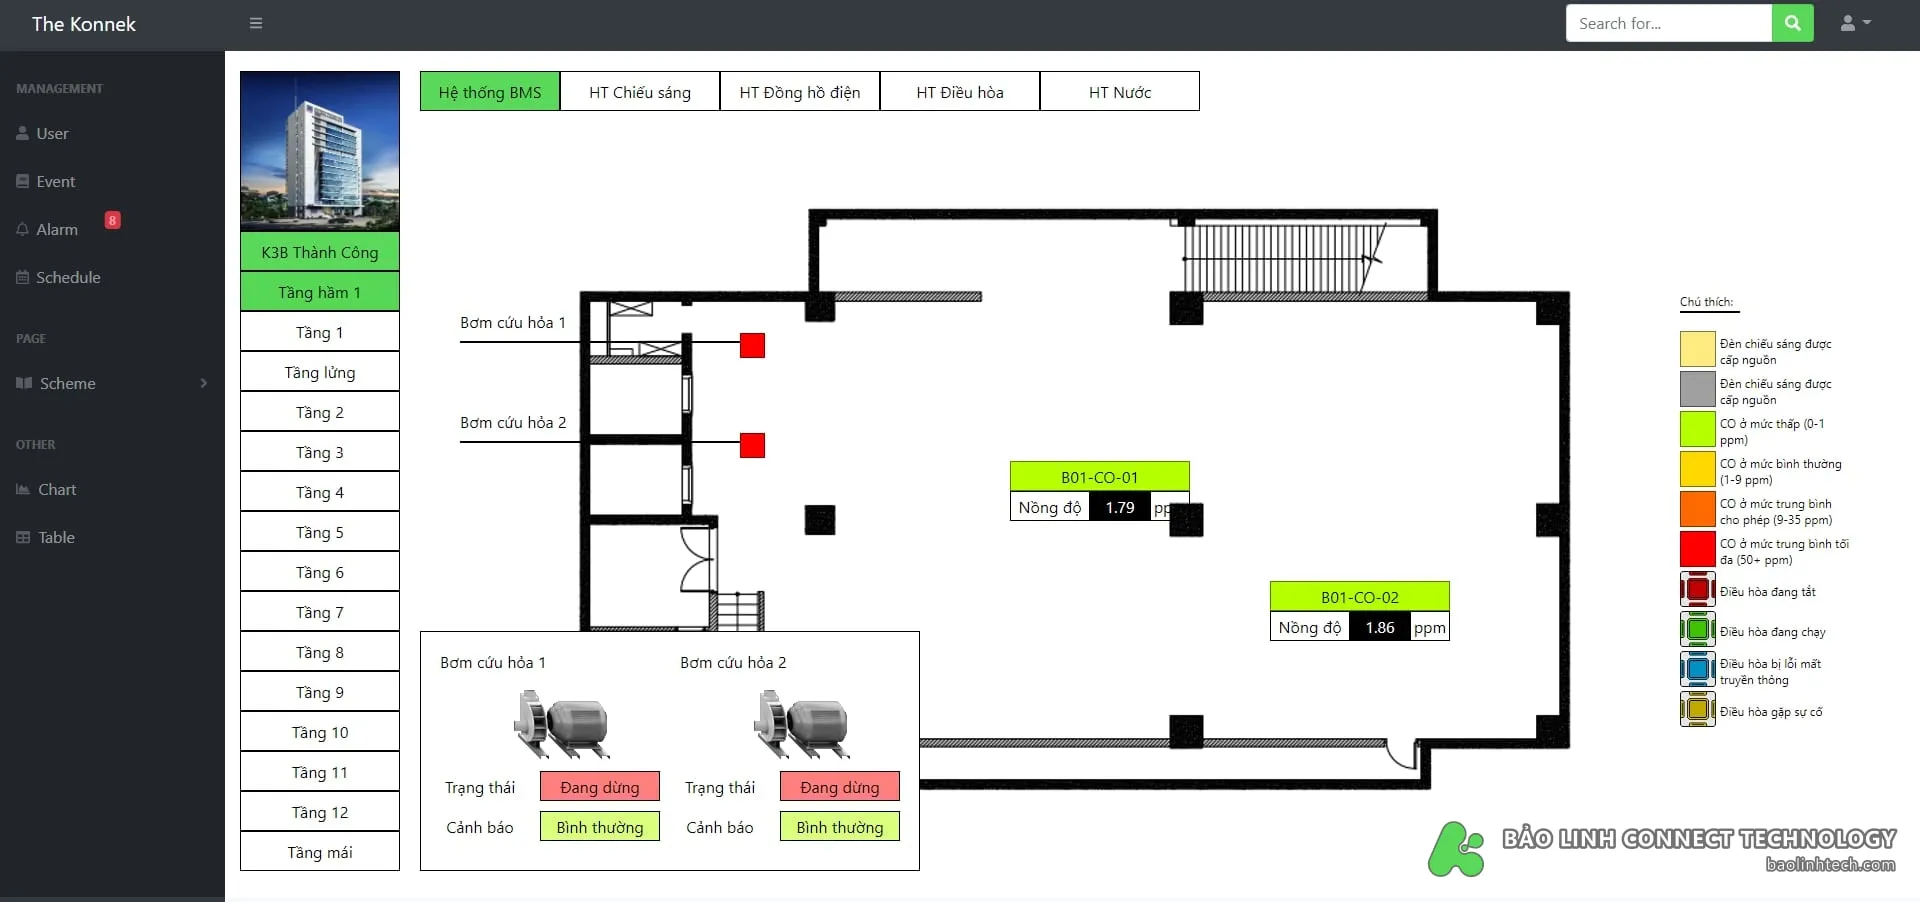Select K3B Thành Công building
Image resolution: width=1920 pixels, height=902 pixels.
coord(320,252)
